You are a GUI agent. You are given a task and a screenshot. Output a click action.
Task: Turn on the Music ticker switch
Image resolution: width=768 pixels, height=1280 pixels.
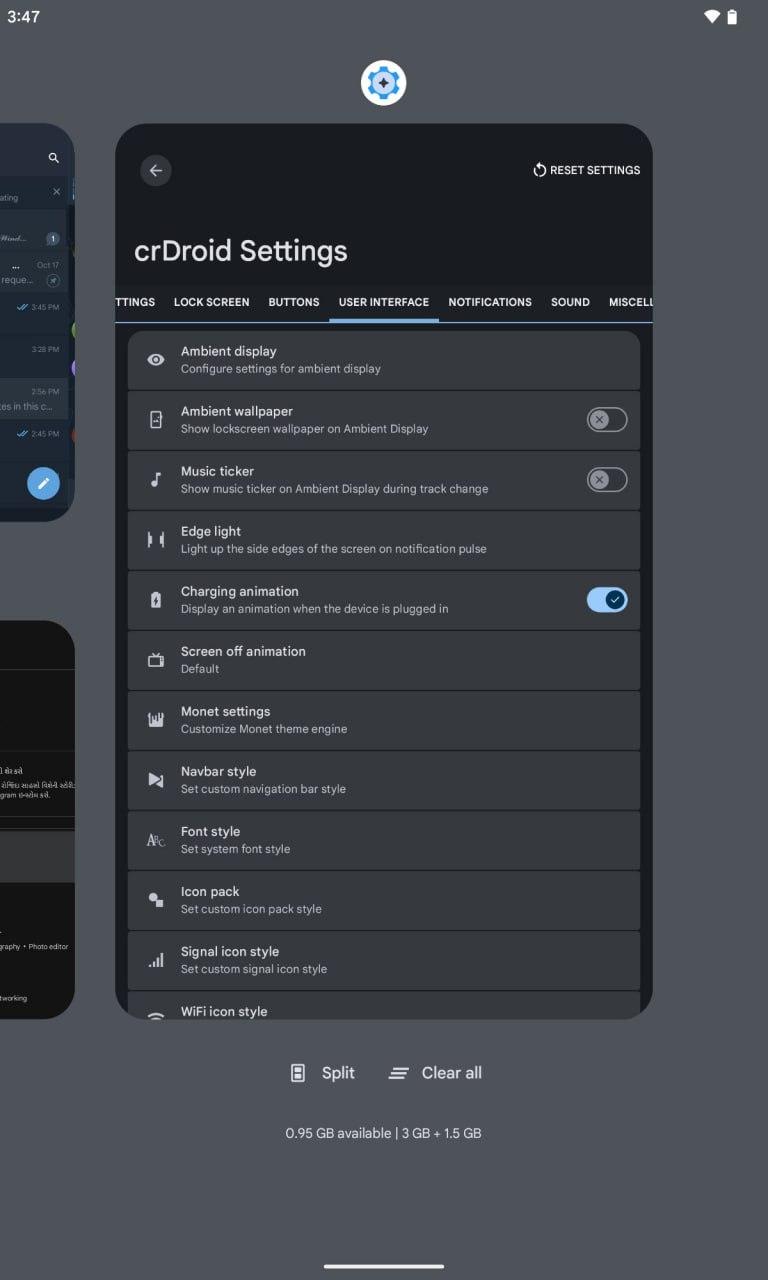coord(606,480)
